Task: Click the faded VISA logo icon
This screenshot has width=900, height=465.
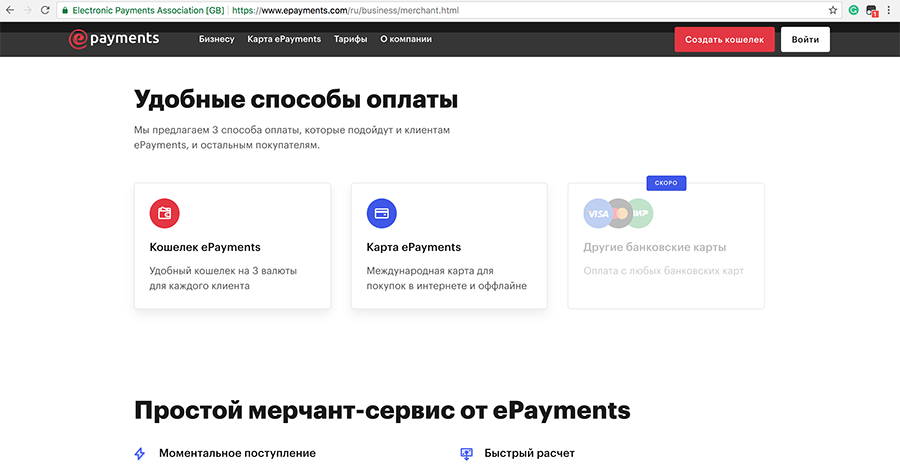Action: (x=598, y=214)
